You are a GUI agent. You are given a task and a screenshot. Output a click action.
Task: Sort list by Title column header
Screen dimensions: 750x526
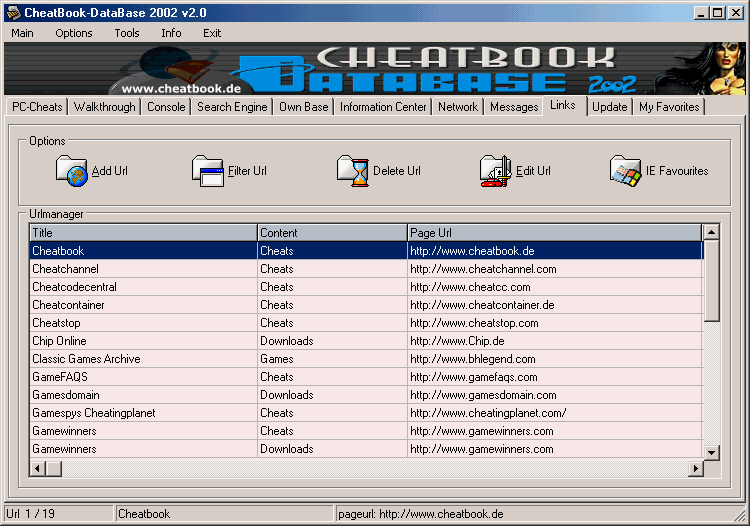tap(143, 233)
